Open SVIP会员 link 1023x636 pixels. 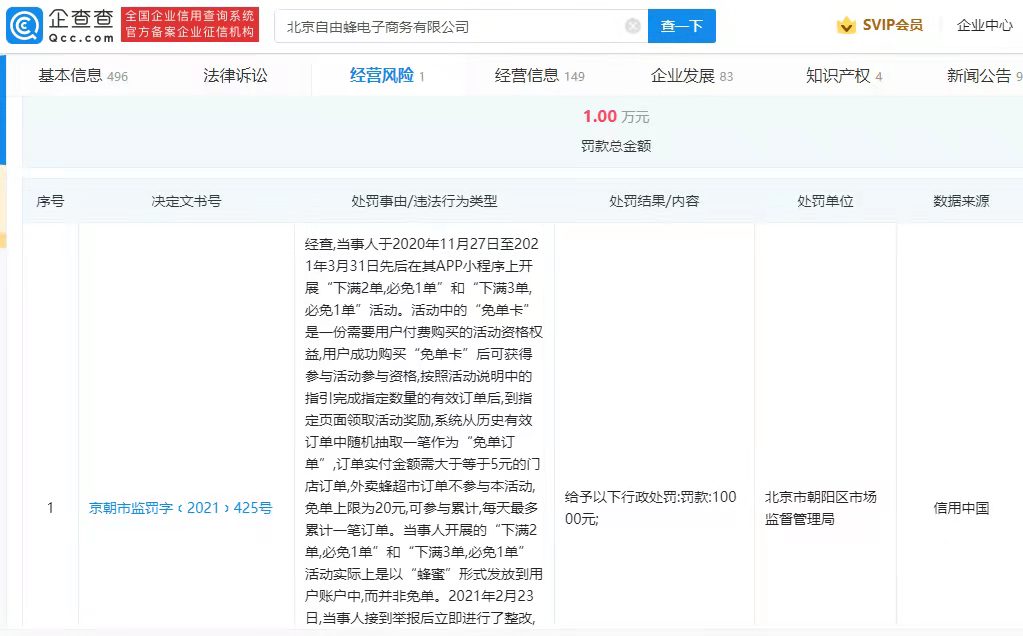893,25
